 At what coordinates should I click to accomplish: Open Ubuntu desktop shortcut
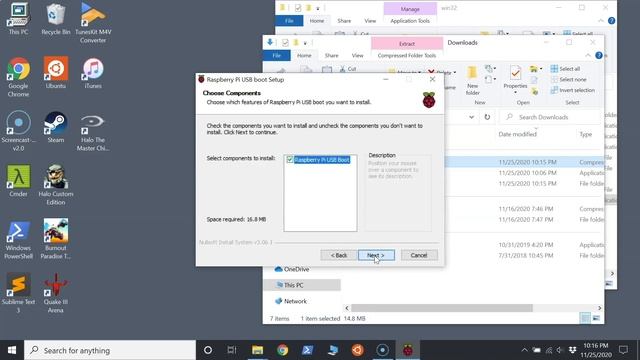(56, 73)
